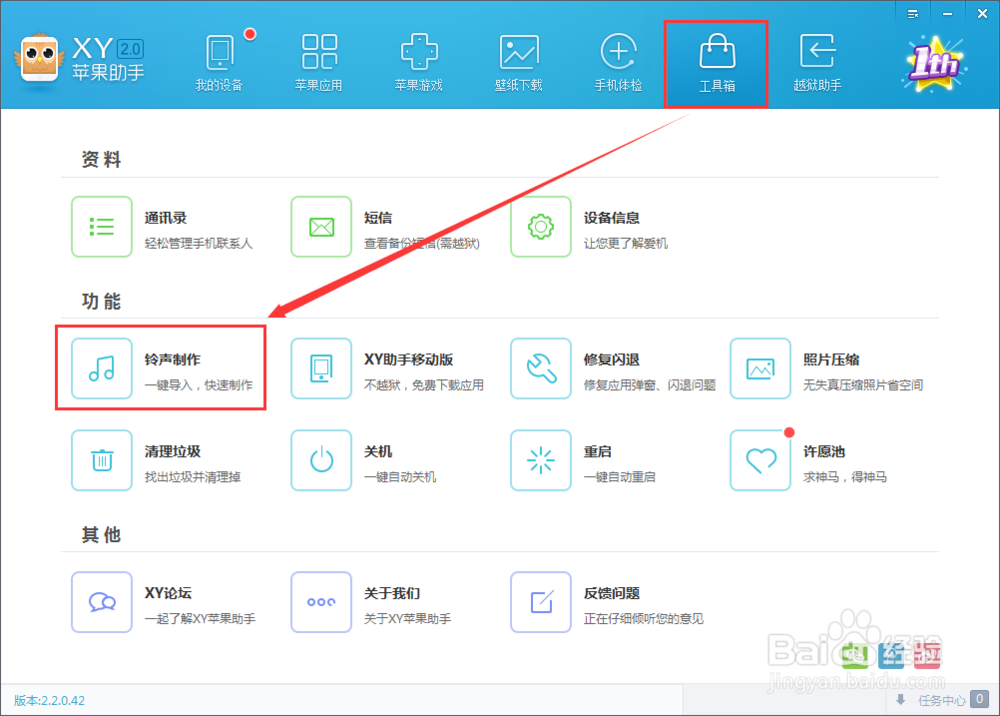
Task: Open the 我的设备 tab
Action: 219,64
